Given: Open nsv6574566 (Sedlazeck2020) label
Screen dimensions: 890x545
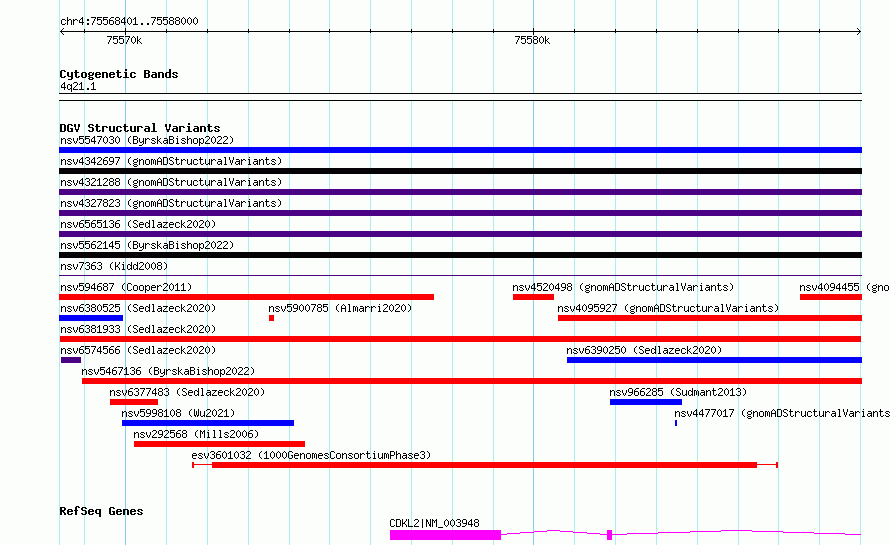Looking at the screenshot, I should click(138, 350).
